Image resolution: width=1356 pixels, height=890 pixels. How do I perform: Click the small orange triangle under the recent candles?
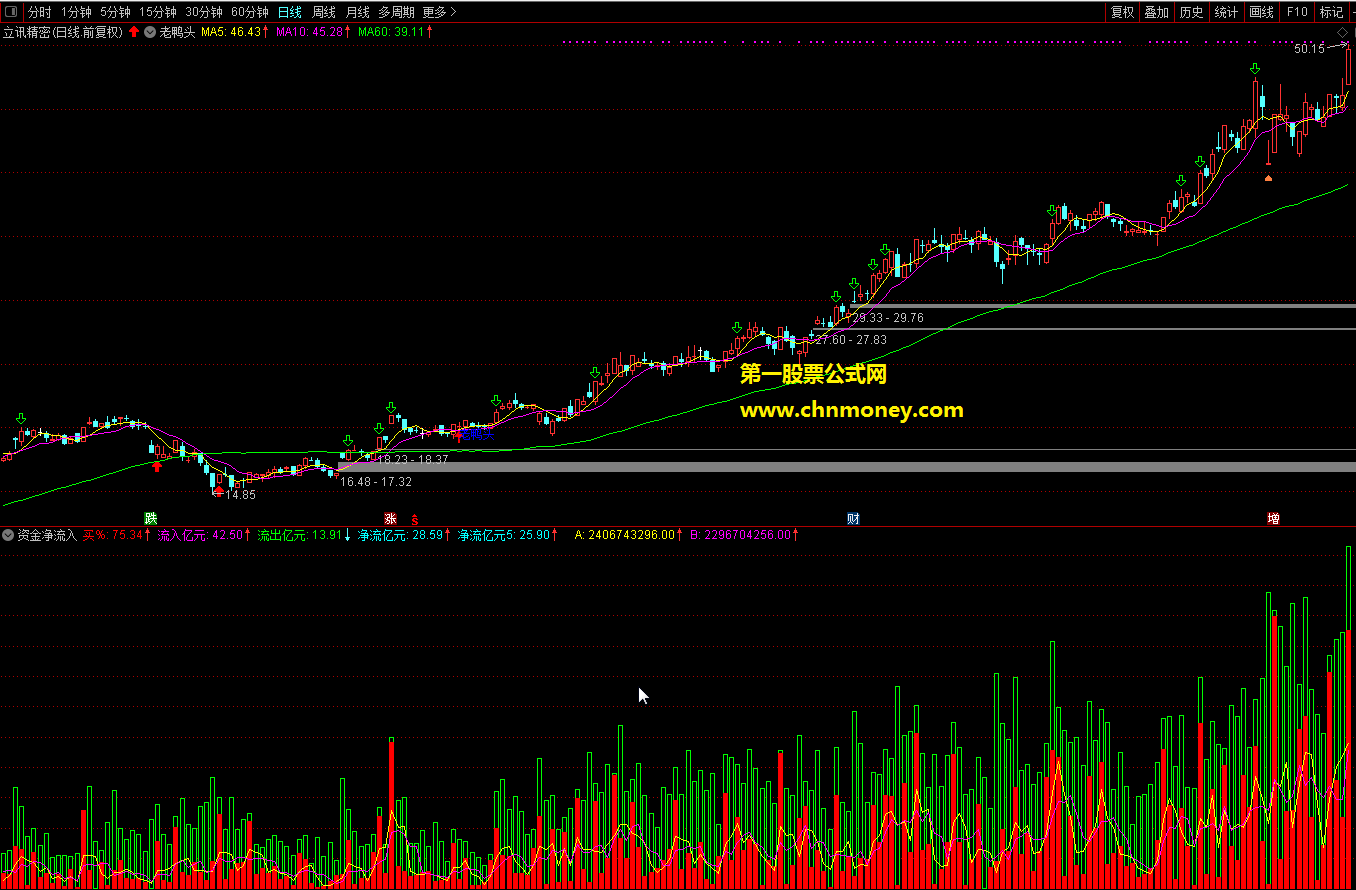point(1268,178)
